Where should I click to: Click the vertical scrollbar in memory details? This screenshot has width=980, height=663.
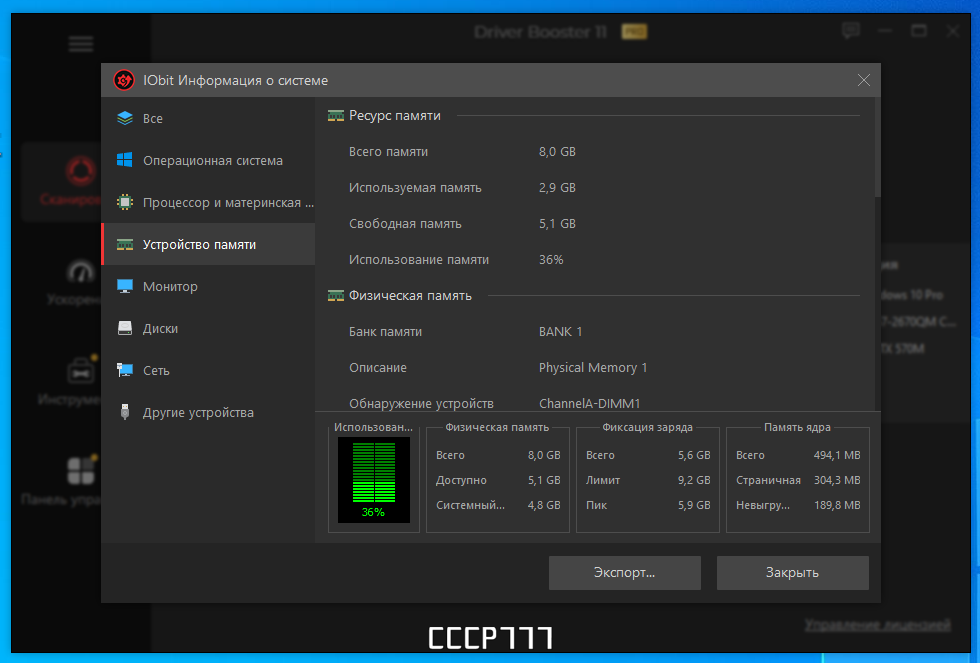(x=877, y=147)
